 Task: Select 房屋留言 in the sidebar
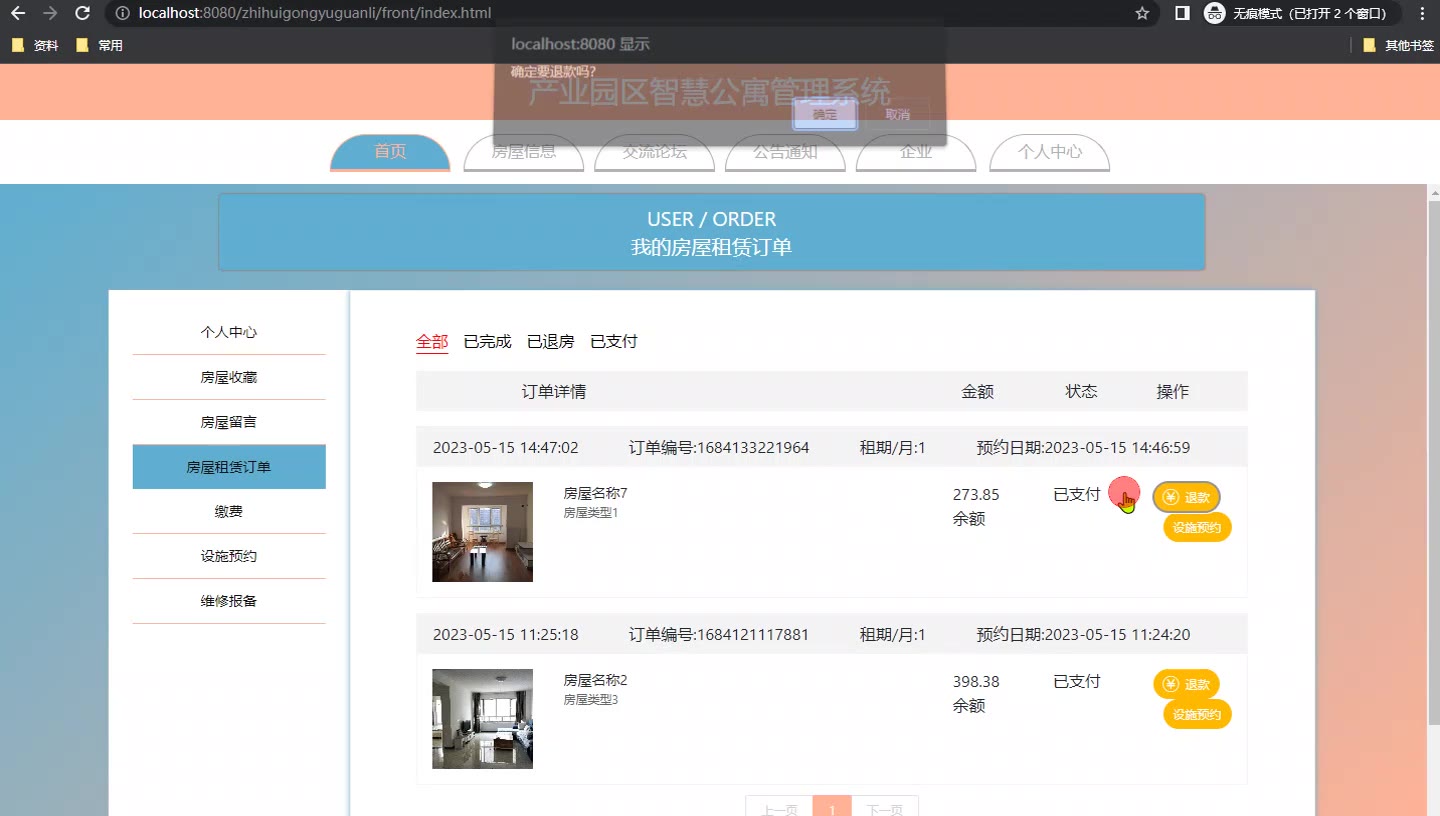coord(229,422)
